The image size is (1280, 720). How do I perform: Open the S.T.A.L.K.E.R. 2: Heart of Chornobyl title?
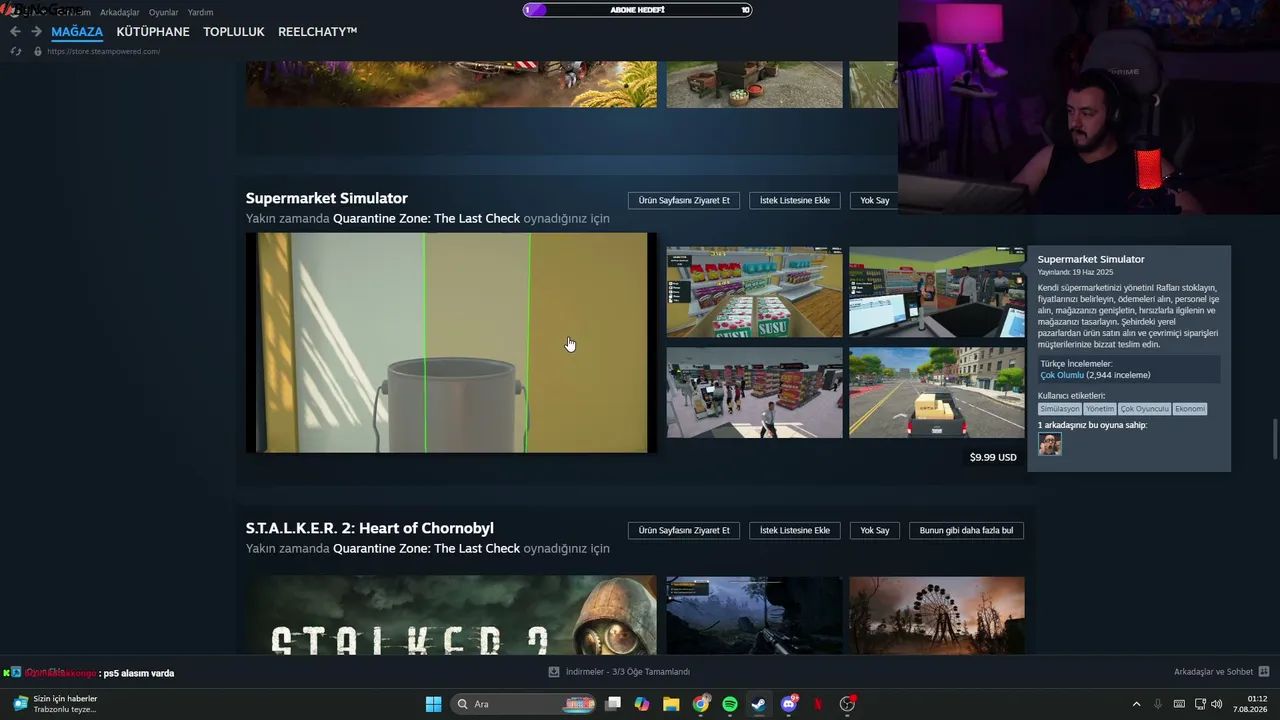tap(370, 528)
